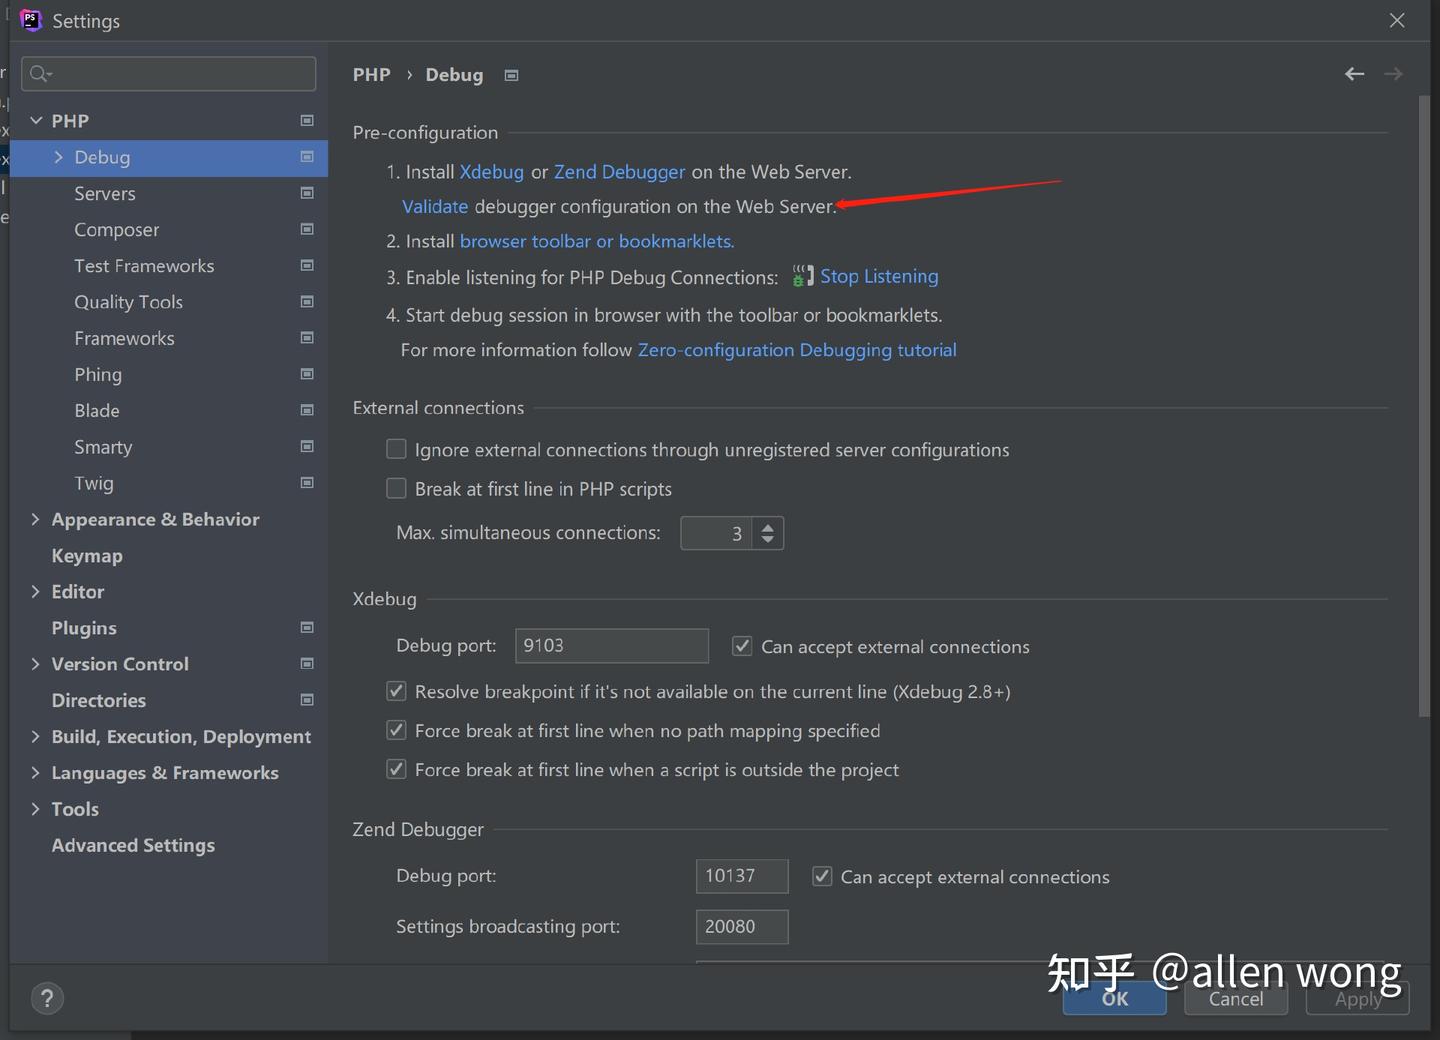Screen dimensions: 1440x1040
Task: Expand Build, Execution, Deployment section
Action: click(x=36, y=736)
